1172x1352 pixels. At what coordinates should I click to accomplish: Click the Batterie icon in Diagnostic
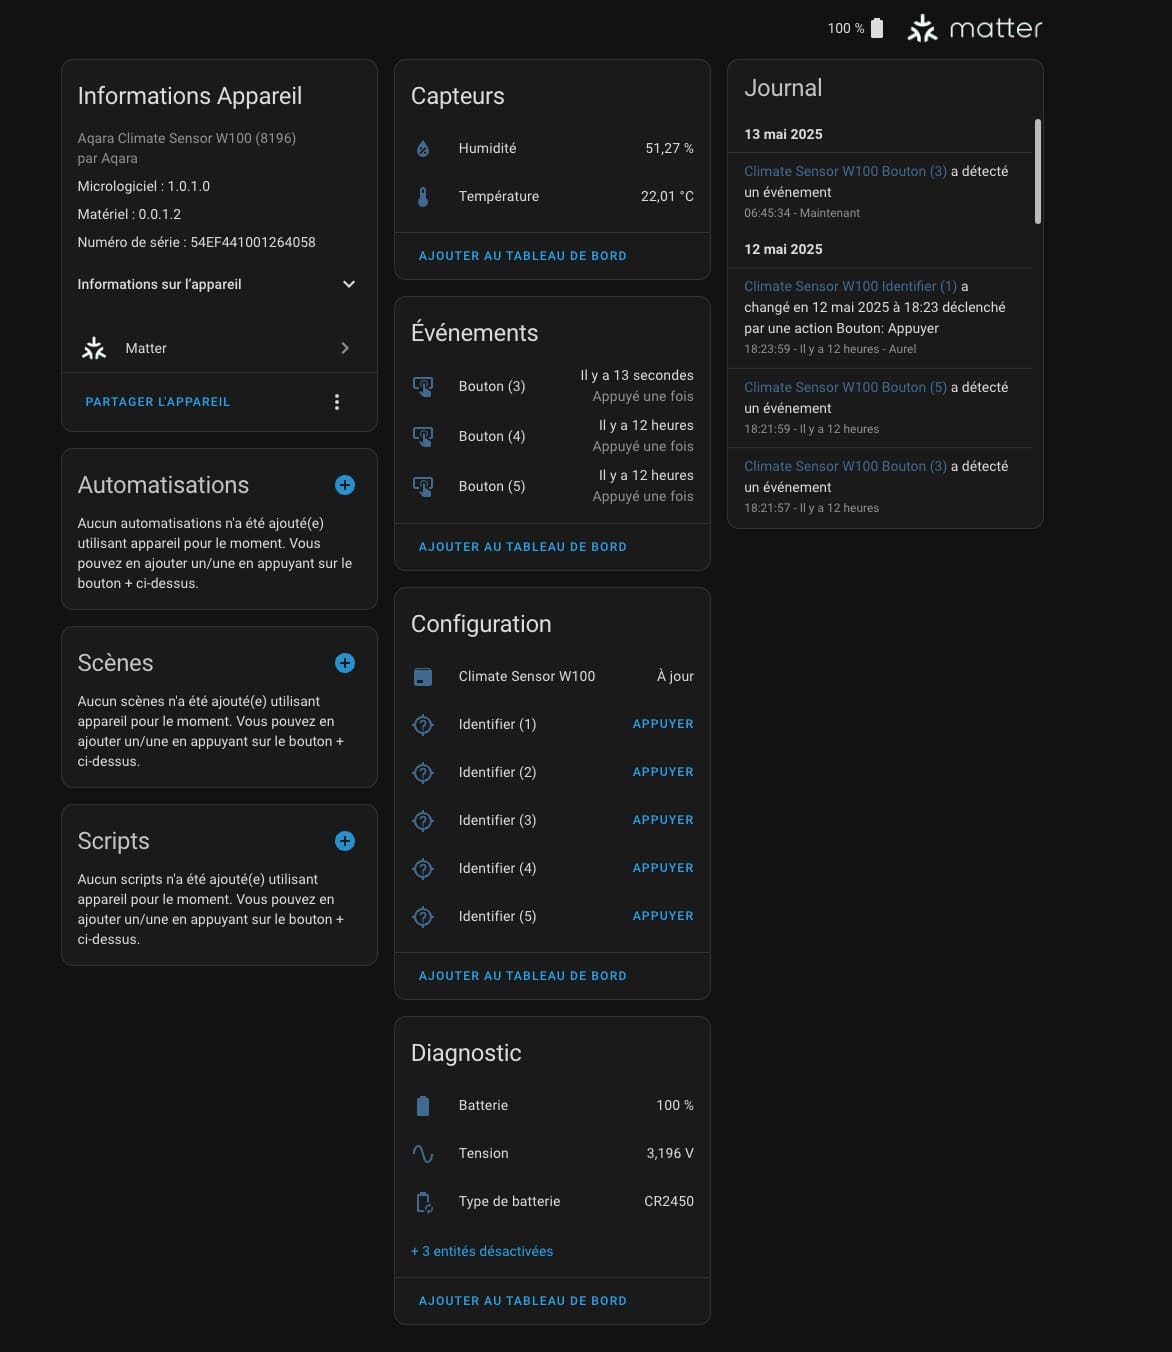pos(423,1105)
